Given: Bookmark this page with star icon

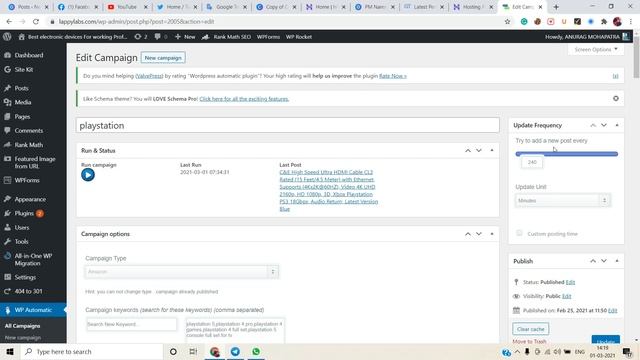Looking at the screenshot, I should (x=507, y=22).
